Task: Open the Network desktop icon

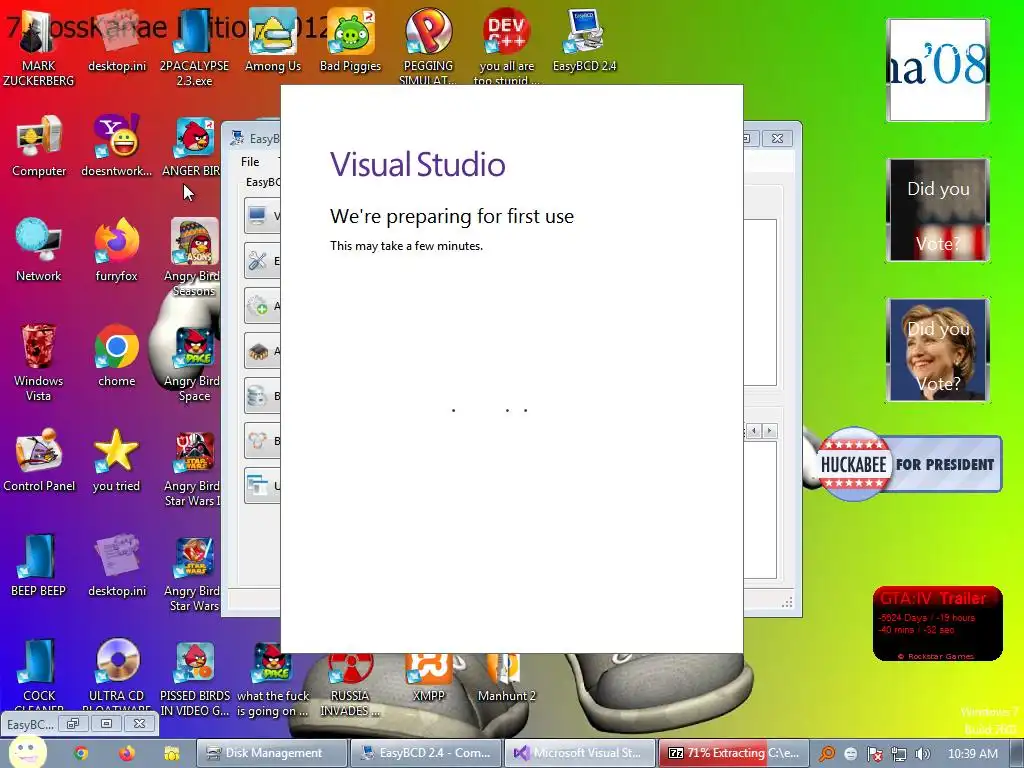Action: (x=39, y=251)
